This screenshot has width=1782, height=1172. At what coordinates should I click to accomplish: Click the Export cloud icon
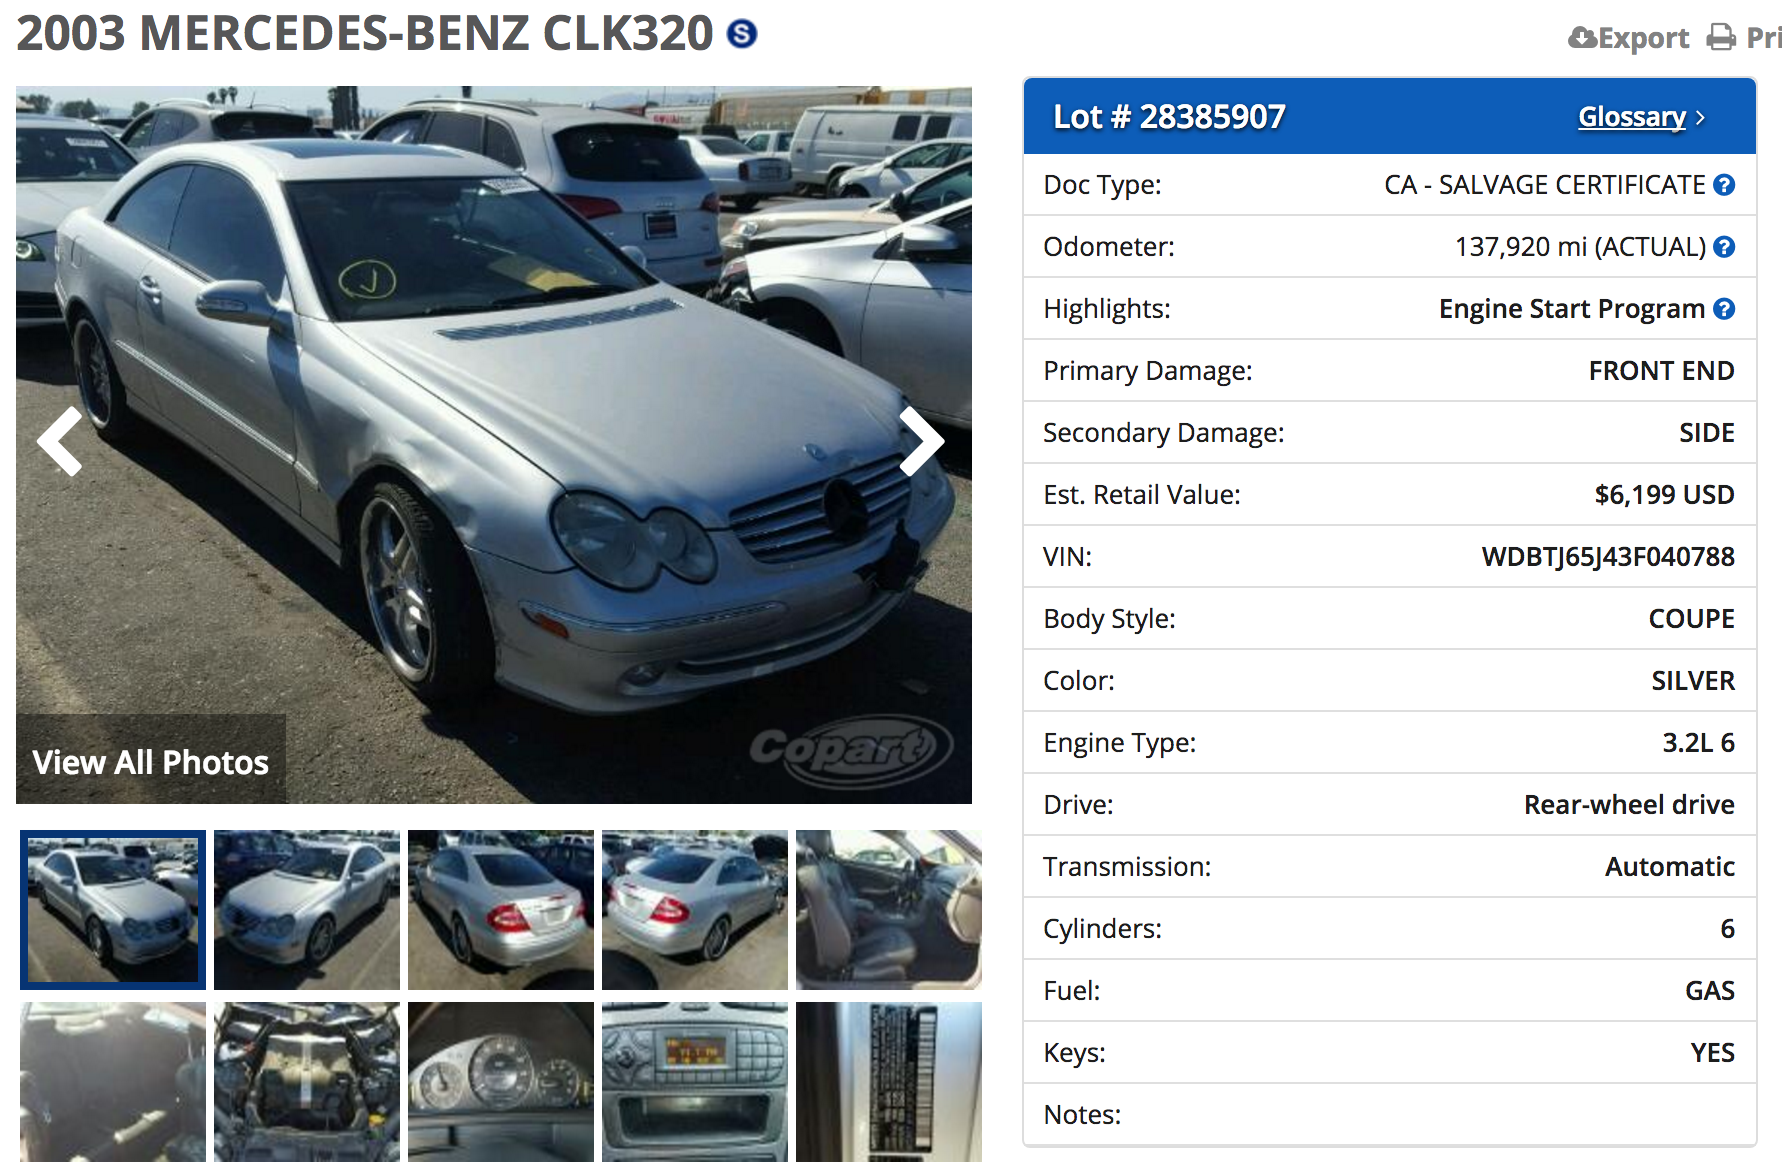(x=1582, y=38)
